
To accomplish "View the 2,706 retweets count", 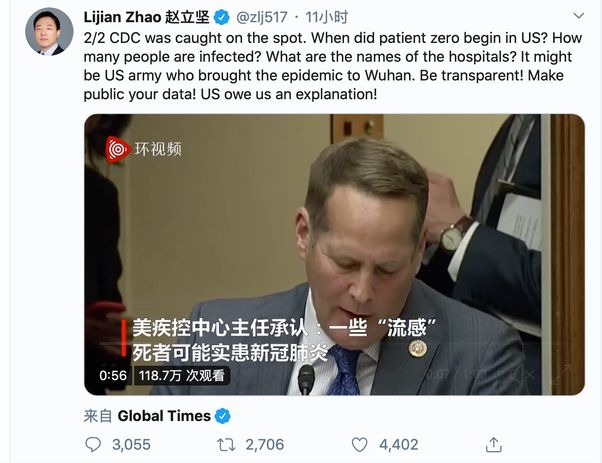I will (265, 445).
